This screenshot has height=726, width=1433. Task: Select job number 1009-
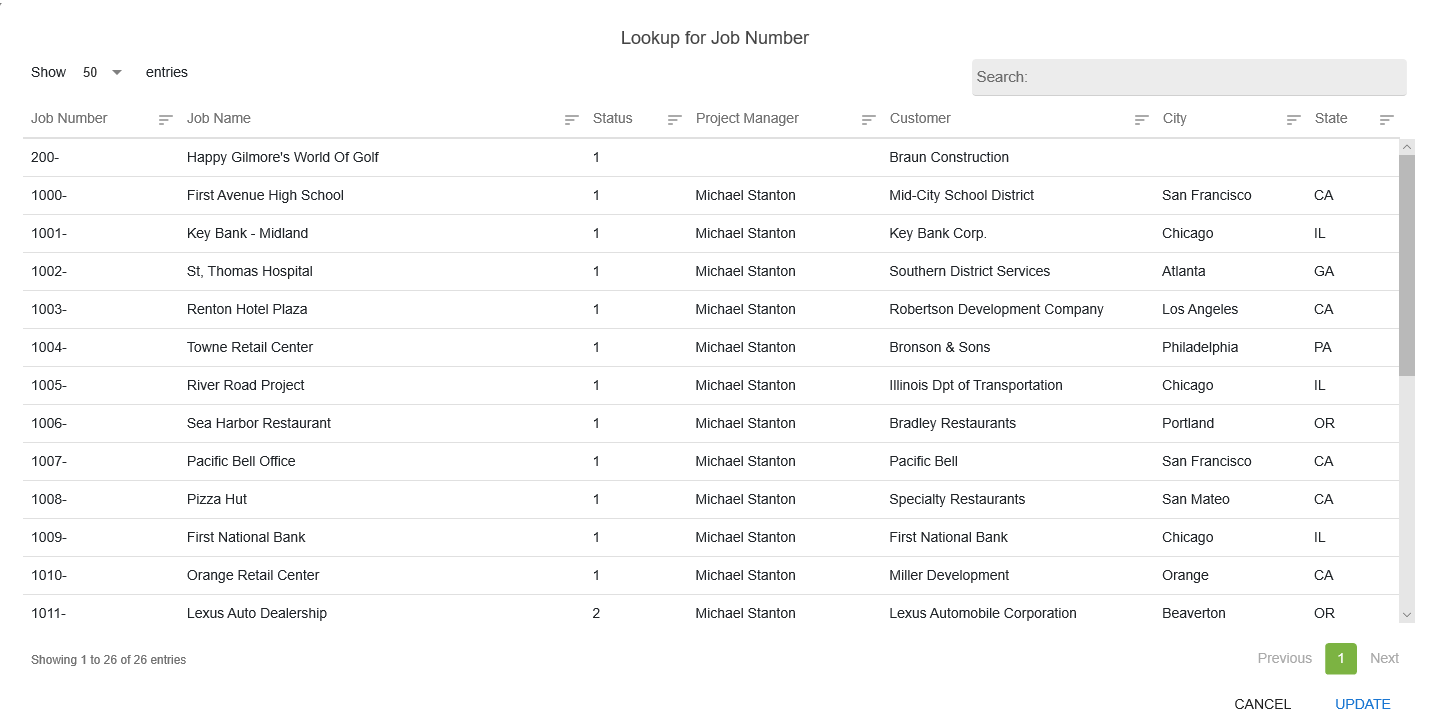pos(49,537)
